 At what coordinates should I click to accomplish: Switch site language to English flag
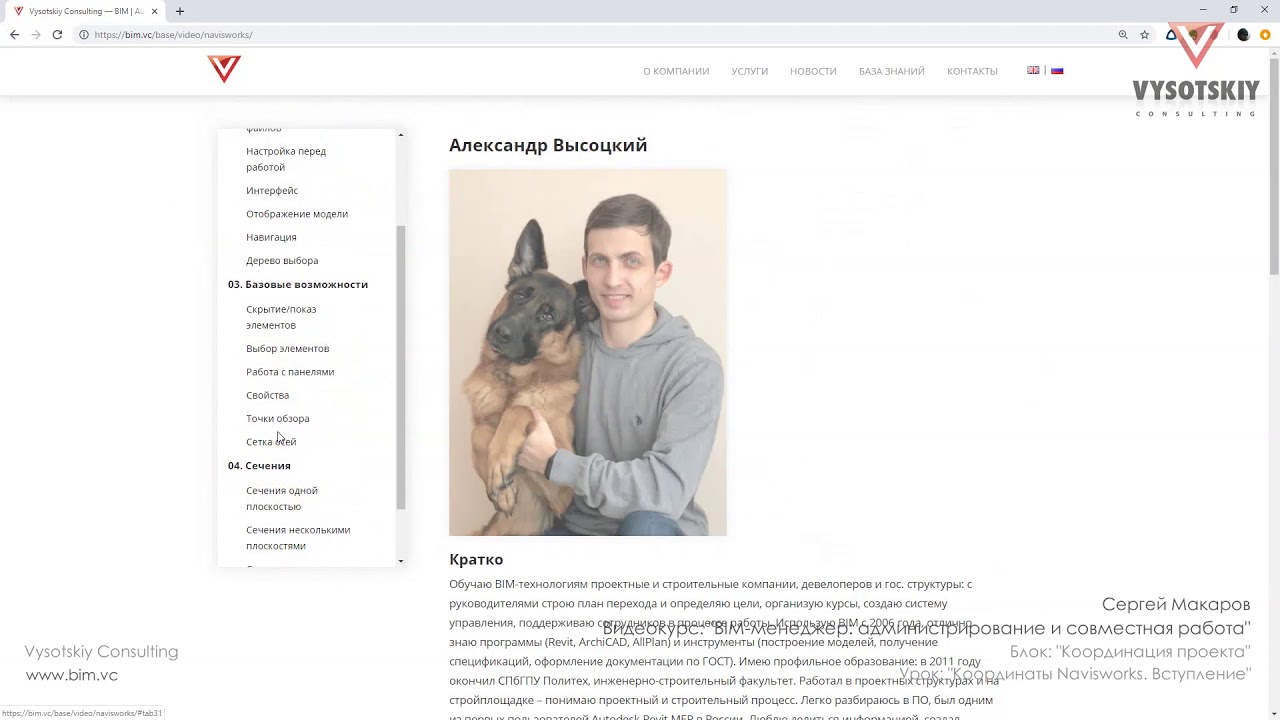[1033, 70]
